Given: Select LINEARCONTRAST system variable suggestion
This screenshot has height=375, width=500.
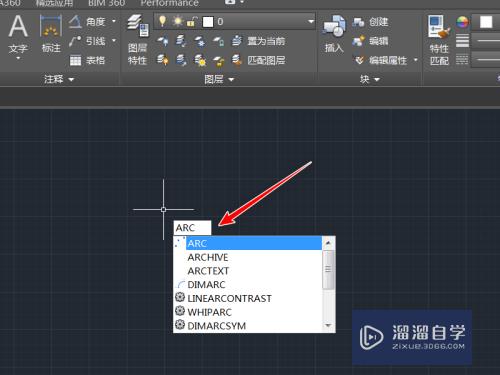Looking at the screenshot, I should (248, 298).
